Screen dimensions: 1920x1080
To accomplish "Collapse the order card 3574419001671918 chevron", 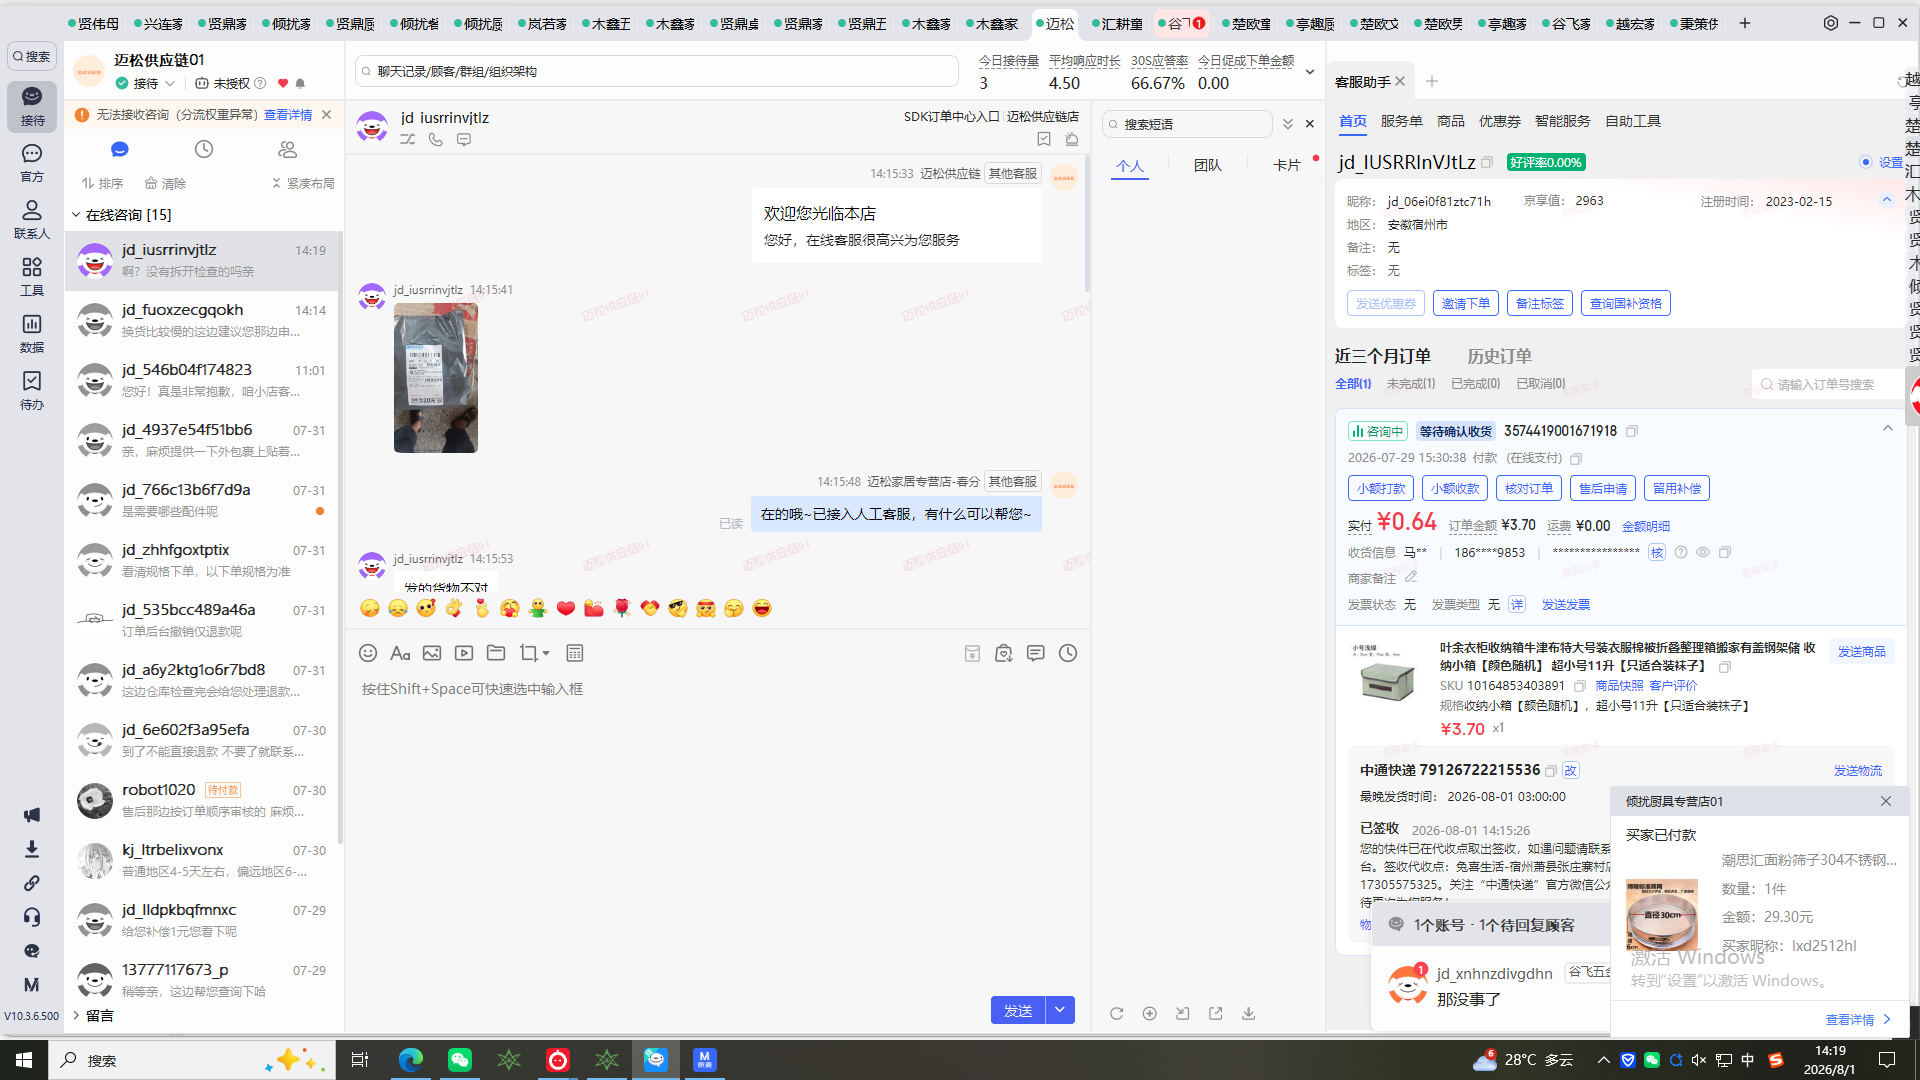I will coord(1888,429).
